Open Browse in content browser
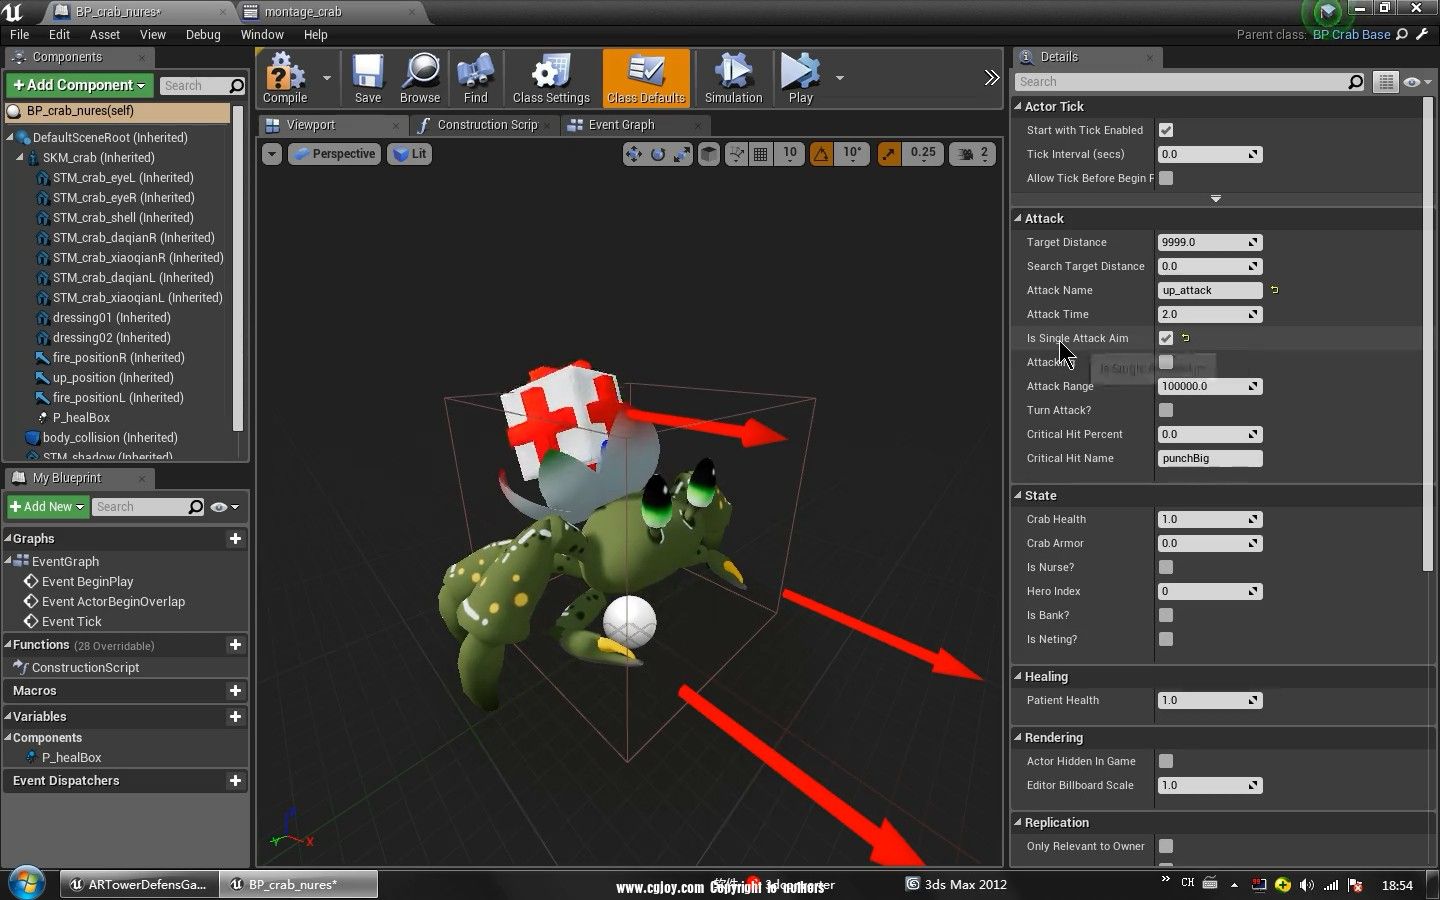 click(x=420, y=78)
